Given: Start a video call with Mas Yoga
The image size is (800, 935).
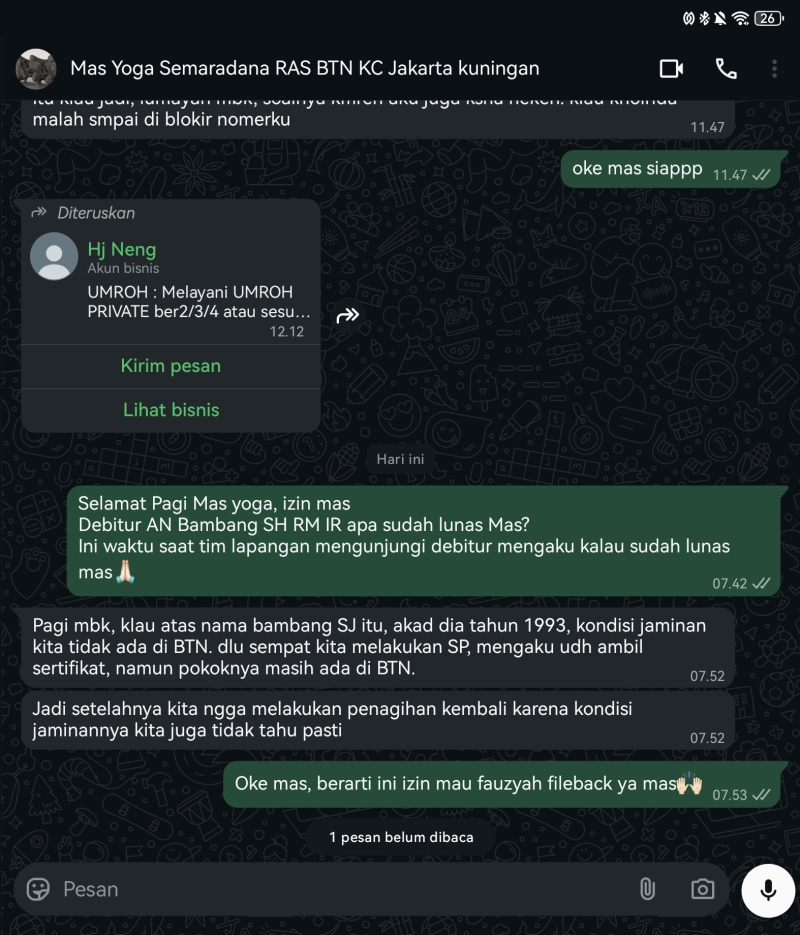Looking at the screenshot, I should [671, 69].
